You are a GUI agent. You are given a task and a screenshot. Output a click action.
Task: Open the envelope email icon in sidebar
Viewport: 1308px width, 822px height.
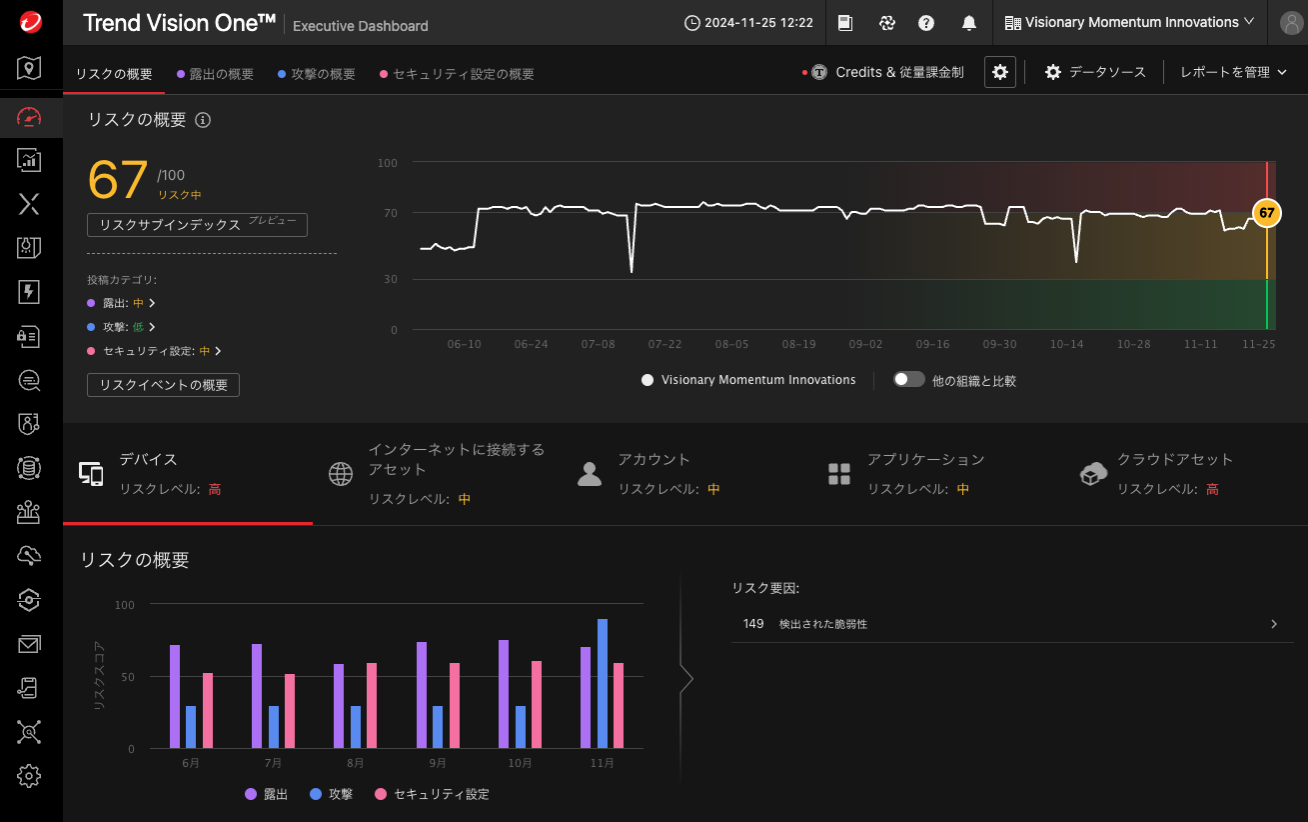pyautogui.click(x=29, y=644)
